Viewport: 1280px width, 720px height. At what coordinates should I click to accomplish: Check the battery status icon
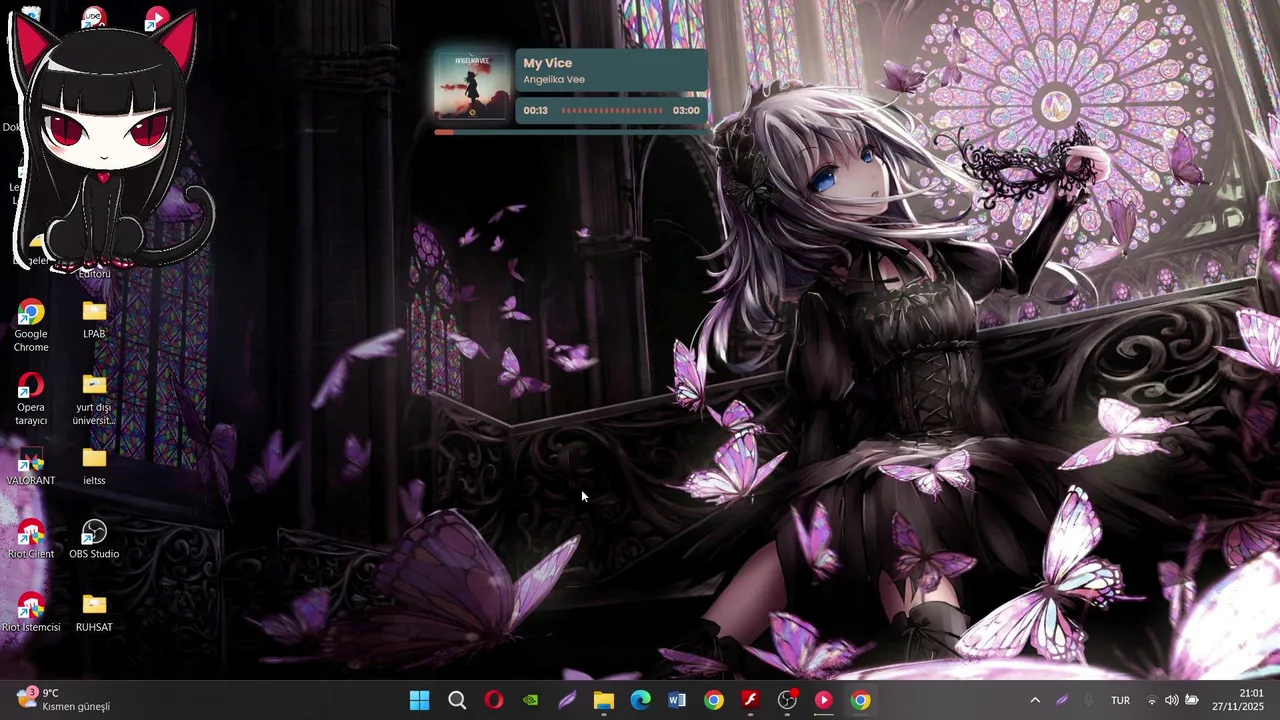coord(1192,700)
